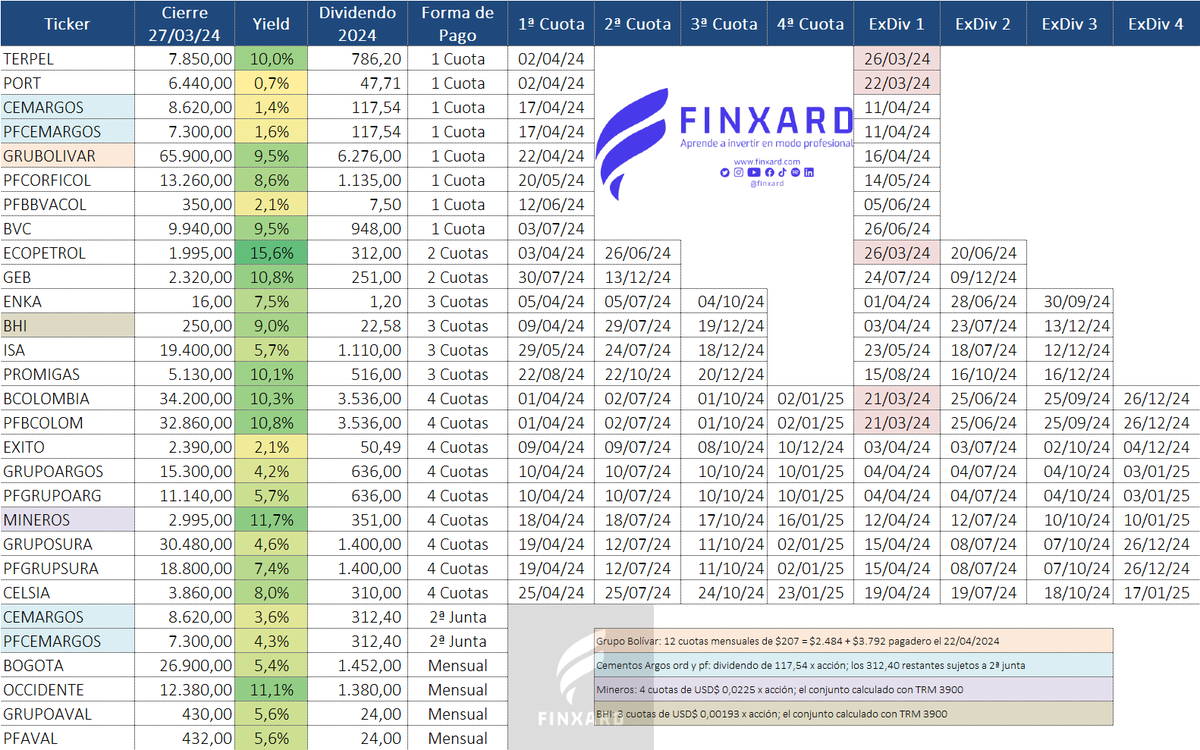Click PORT's ExDiv 1 date 22/03/24
The width and height of the screenshot is (1200, 750).
897,83
